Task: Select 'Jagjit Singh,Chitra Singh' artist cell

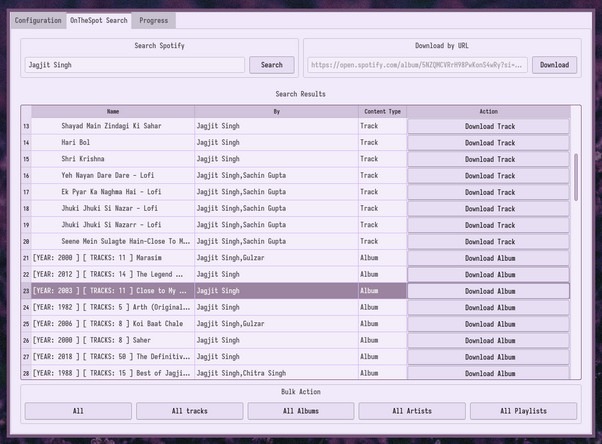Action: (x=276, y=373)
